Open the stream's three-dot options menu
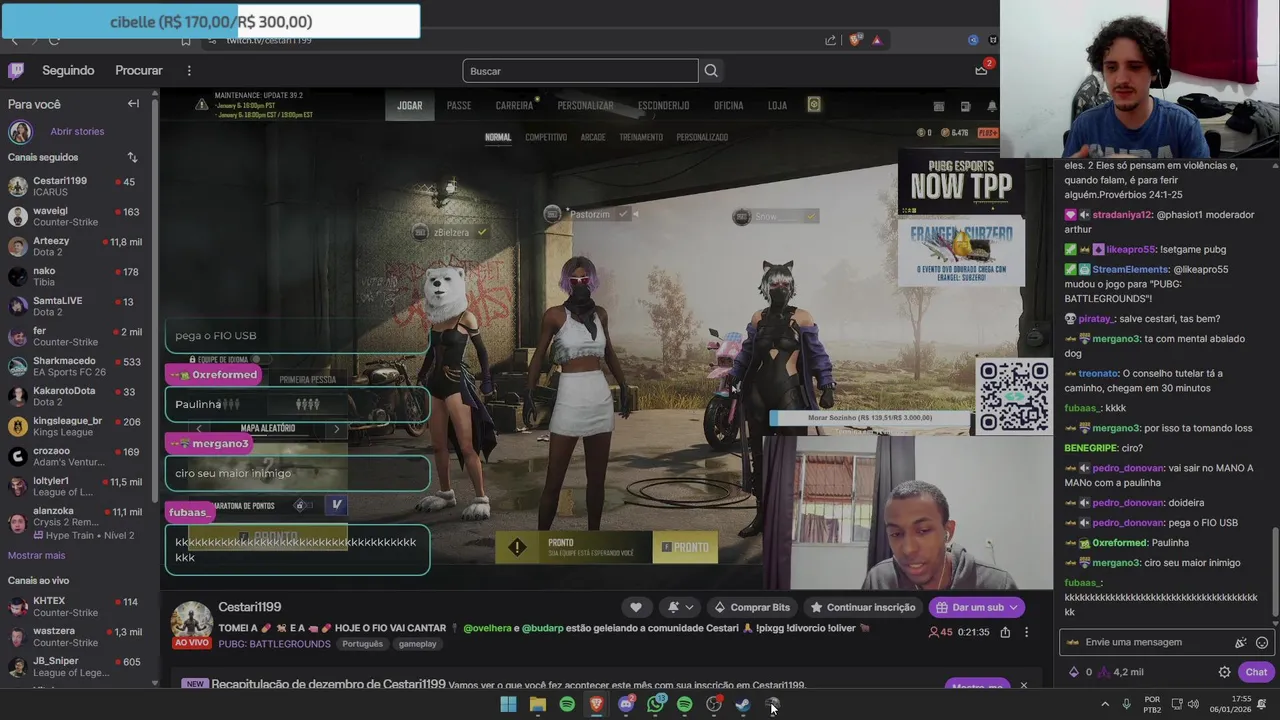 point(1026,632)
